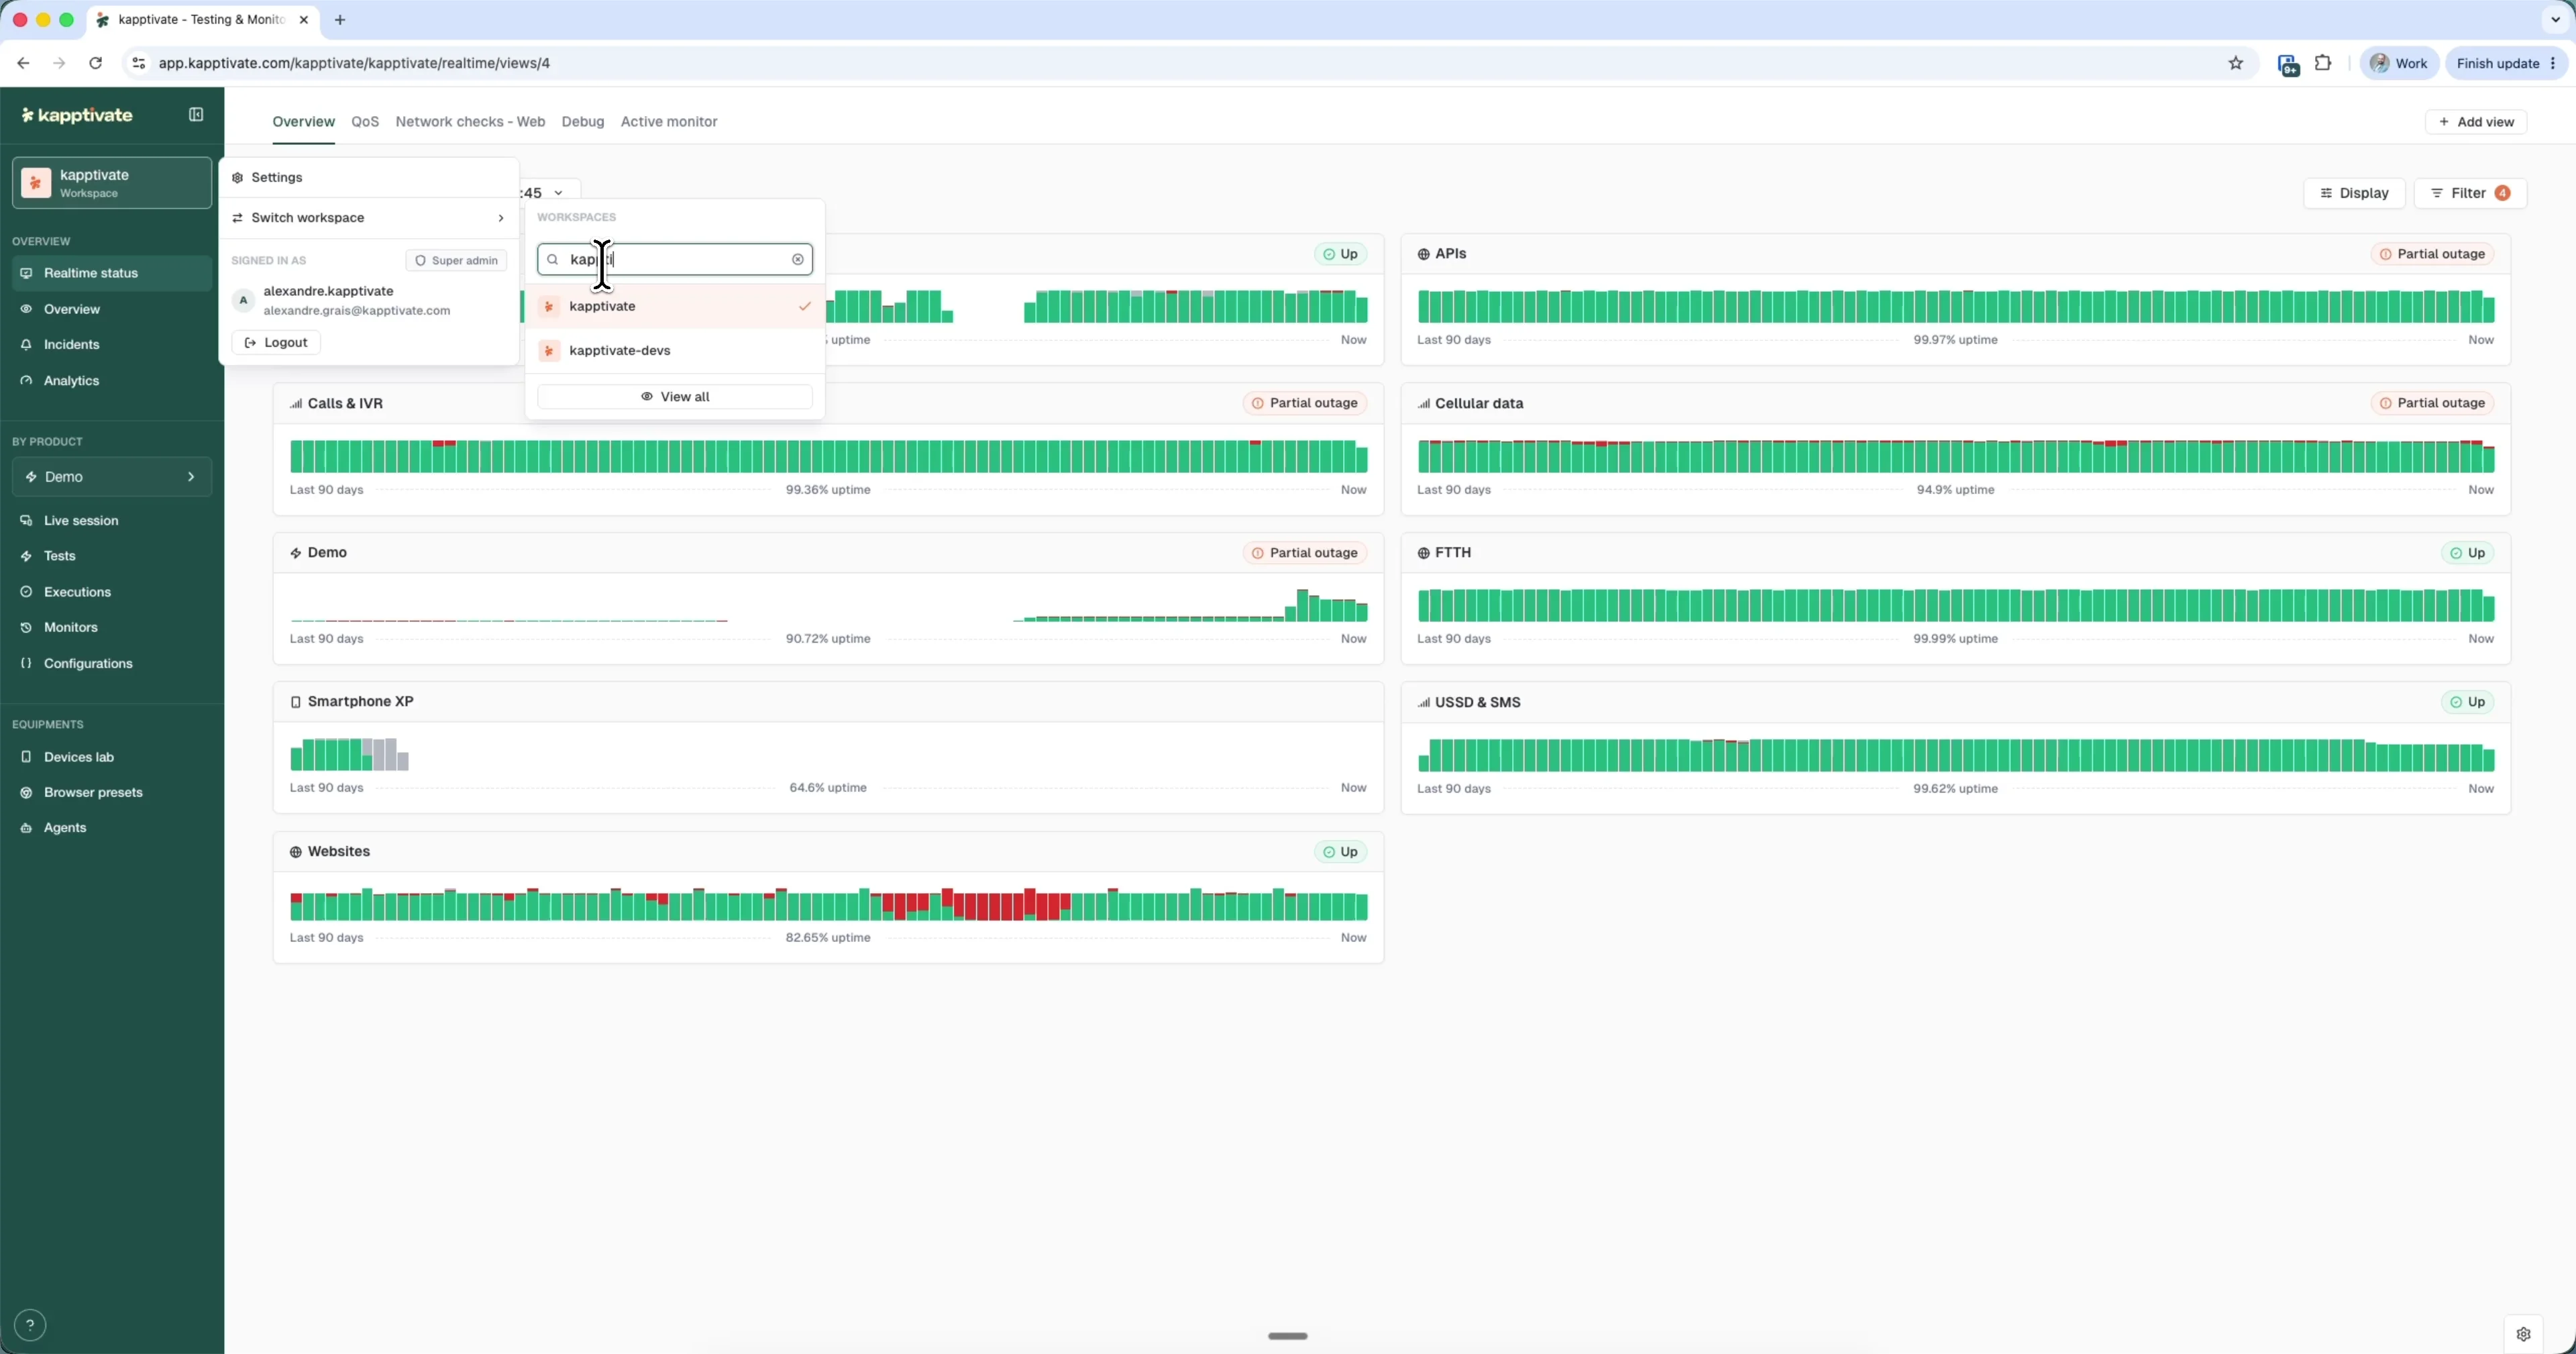Focus the workspace search input
This screenshot has width=2576, height=1354.
tap(675, 260)
